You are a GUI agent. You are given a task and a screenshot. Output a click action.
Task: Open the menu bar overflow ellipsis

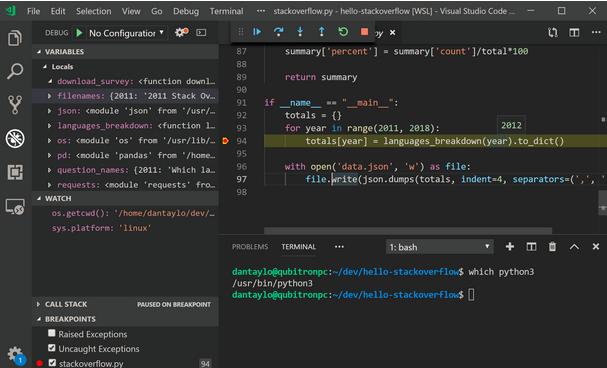click(x=261, y=11)
